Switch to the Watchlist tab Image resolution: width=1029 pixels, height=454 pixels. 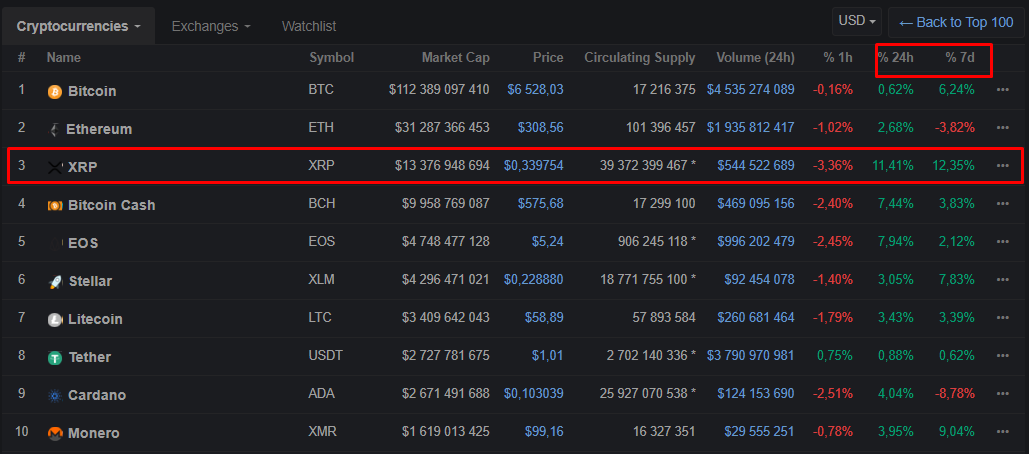(x=309, y=25)
